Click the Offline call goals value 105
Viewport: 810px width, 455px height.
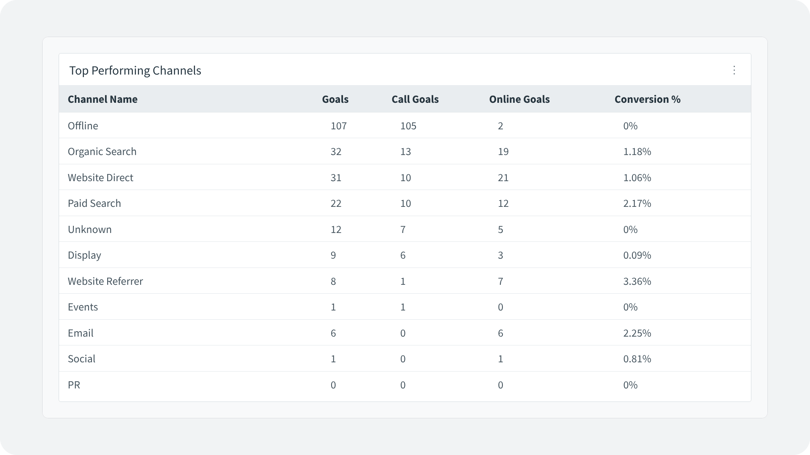pos(408,125)
